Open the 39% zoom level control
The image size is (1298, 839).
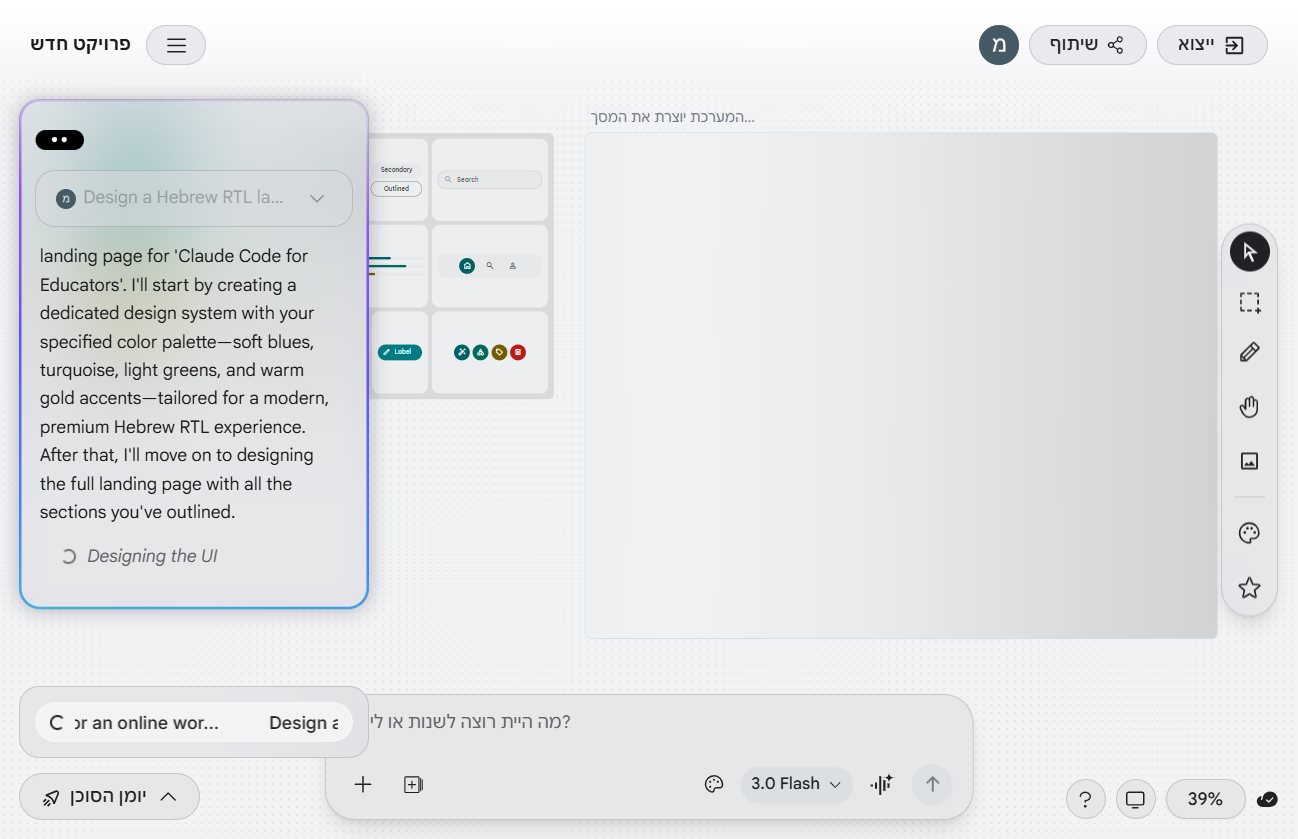1205,799
